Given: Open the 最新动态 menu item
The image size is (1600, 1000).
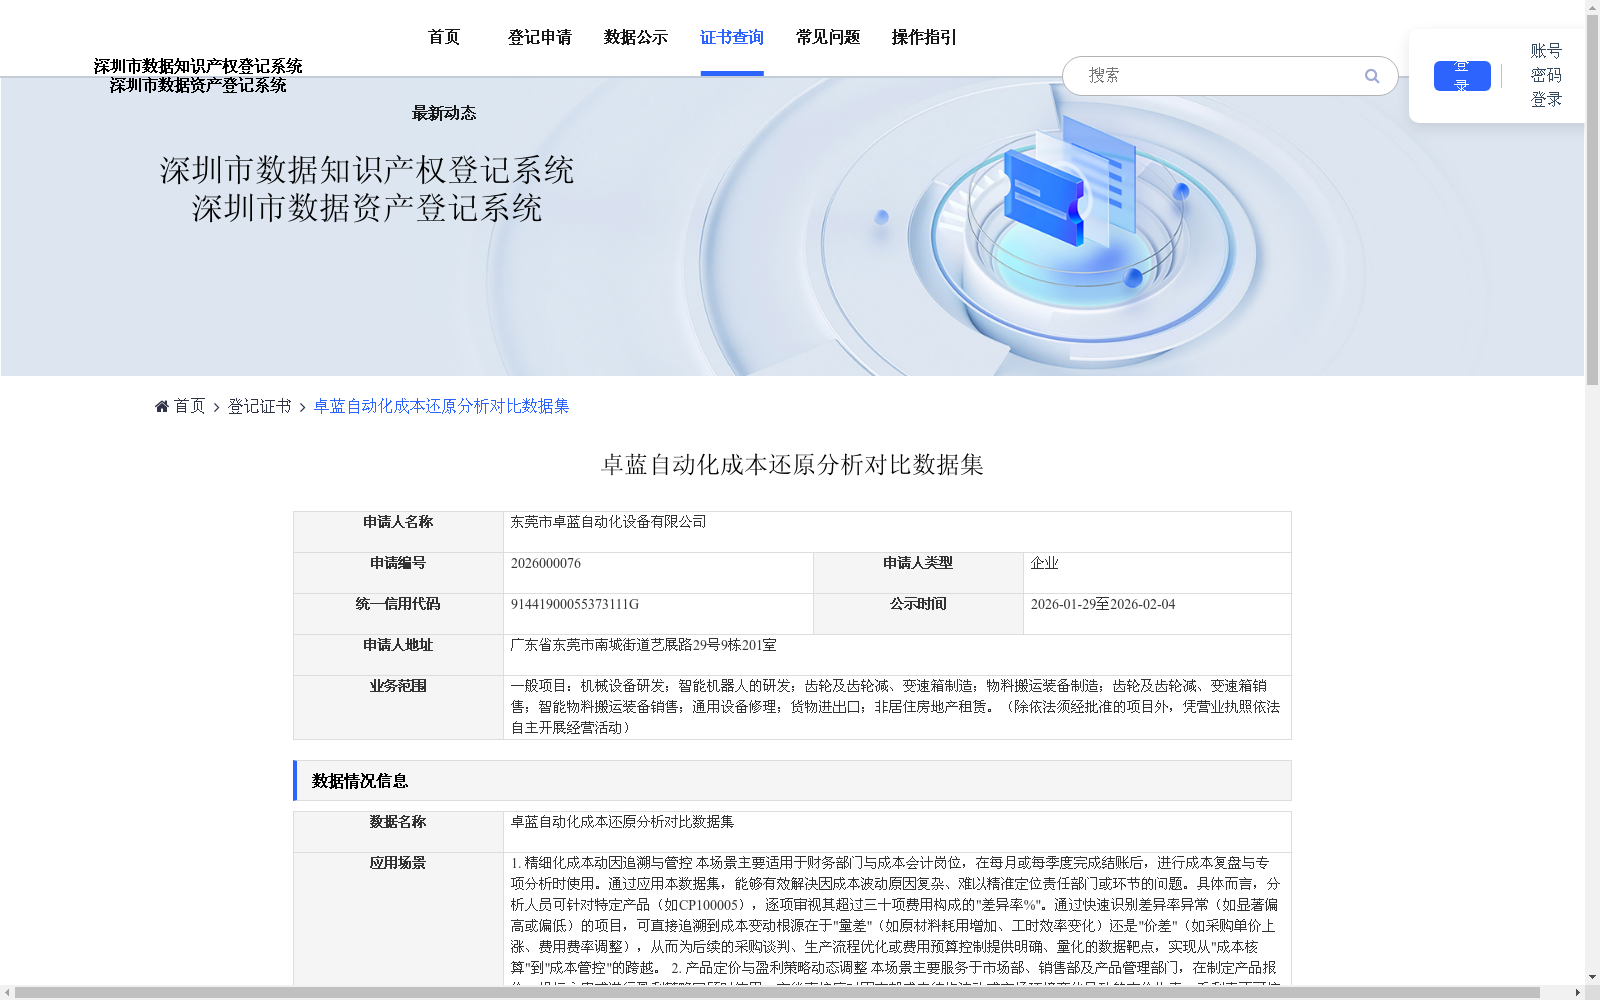Looking at the screenshot, I should [x=444, y=113].
